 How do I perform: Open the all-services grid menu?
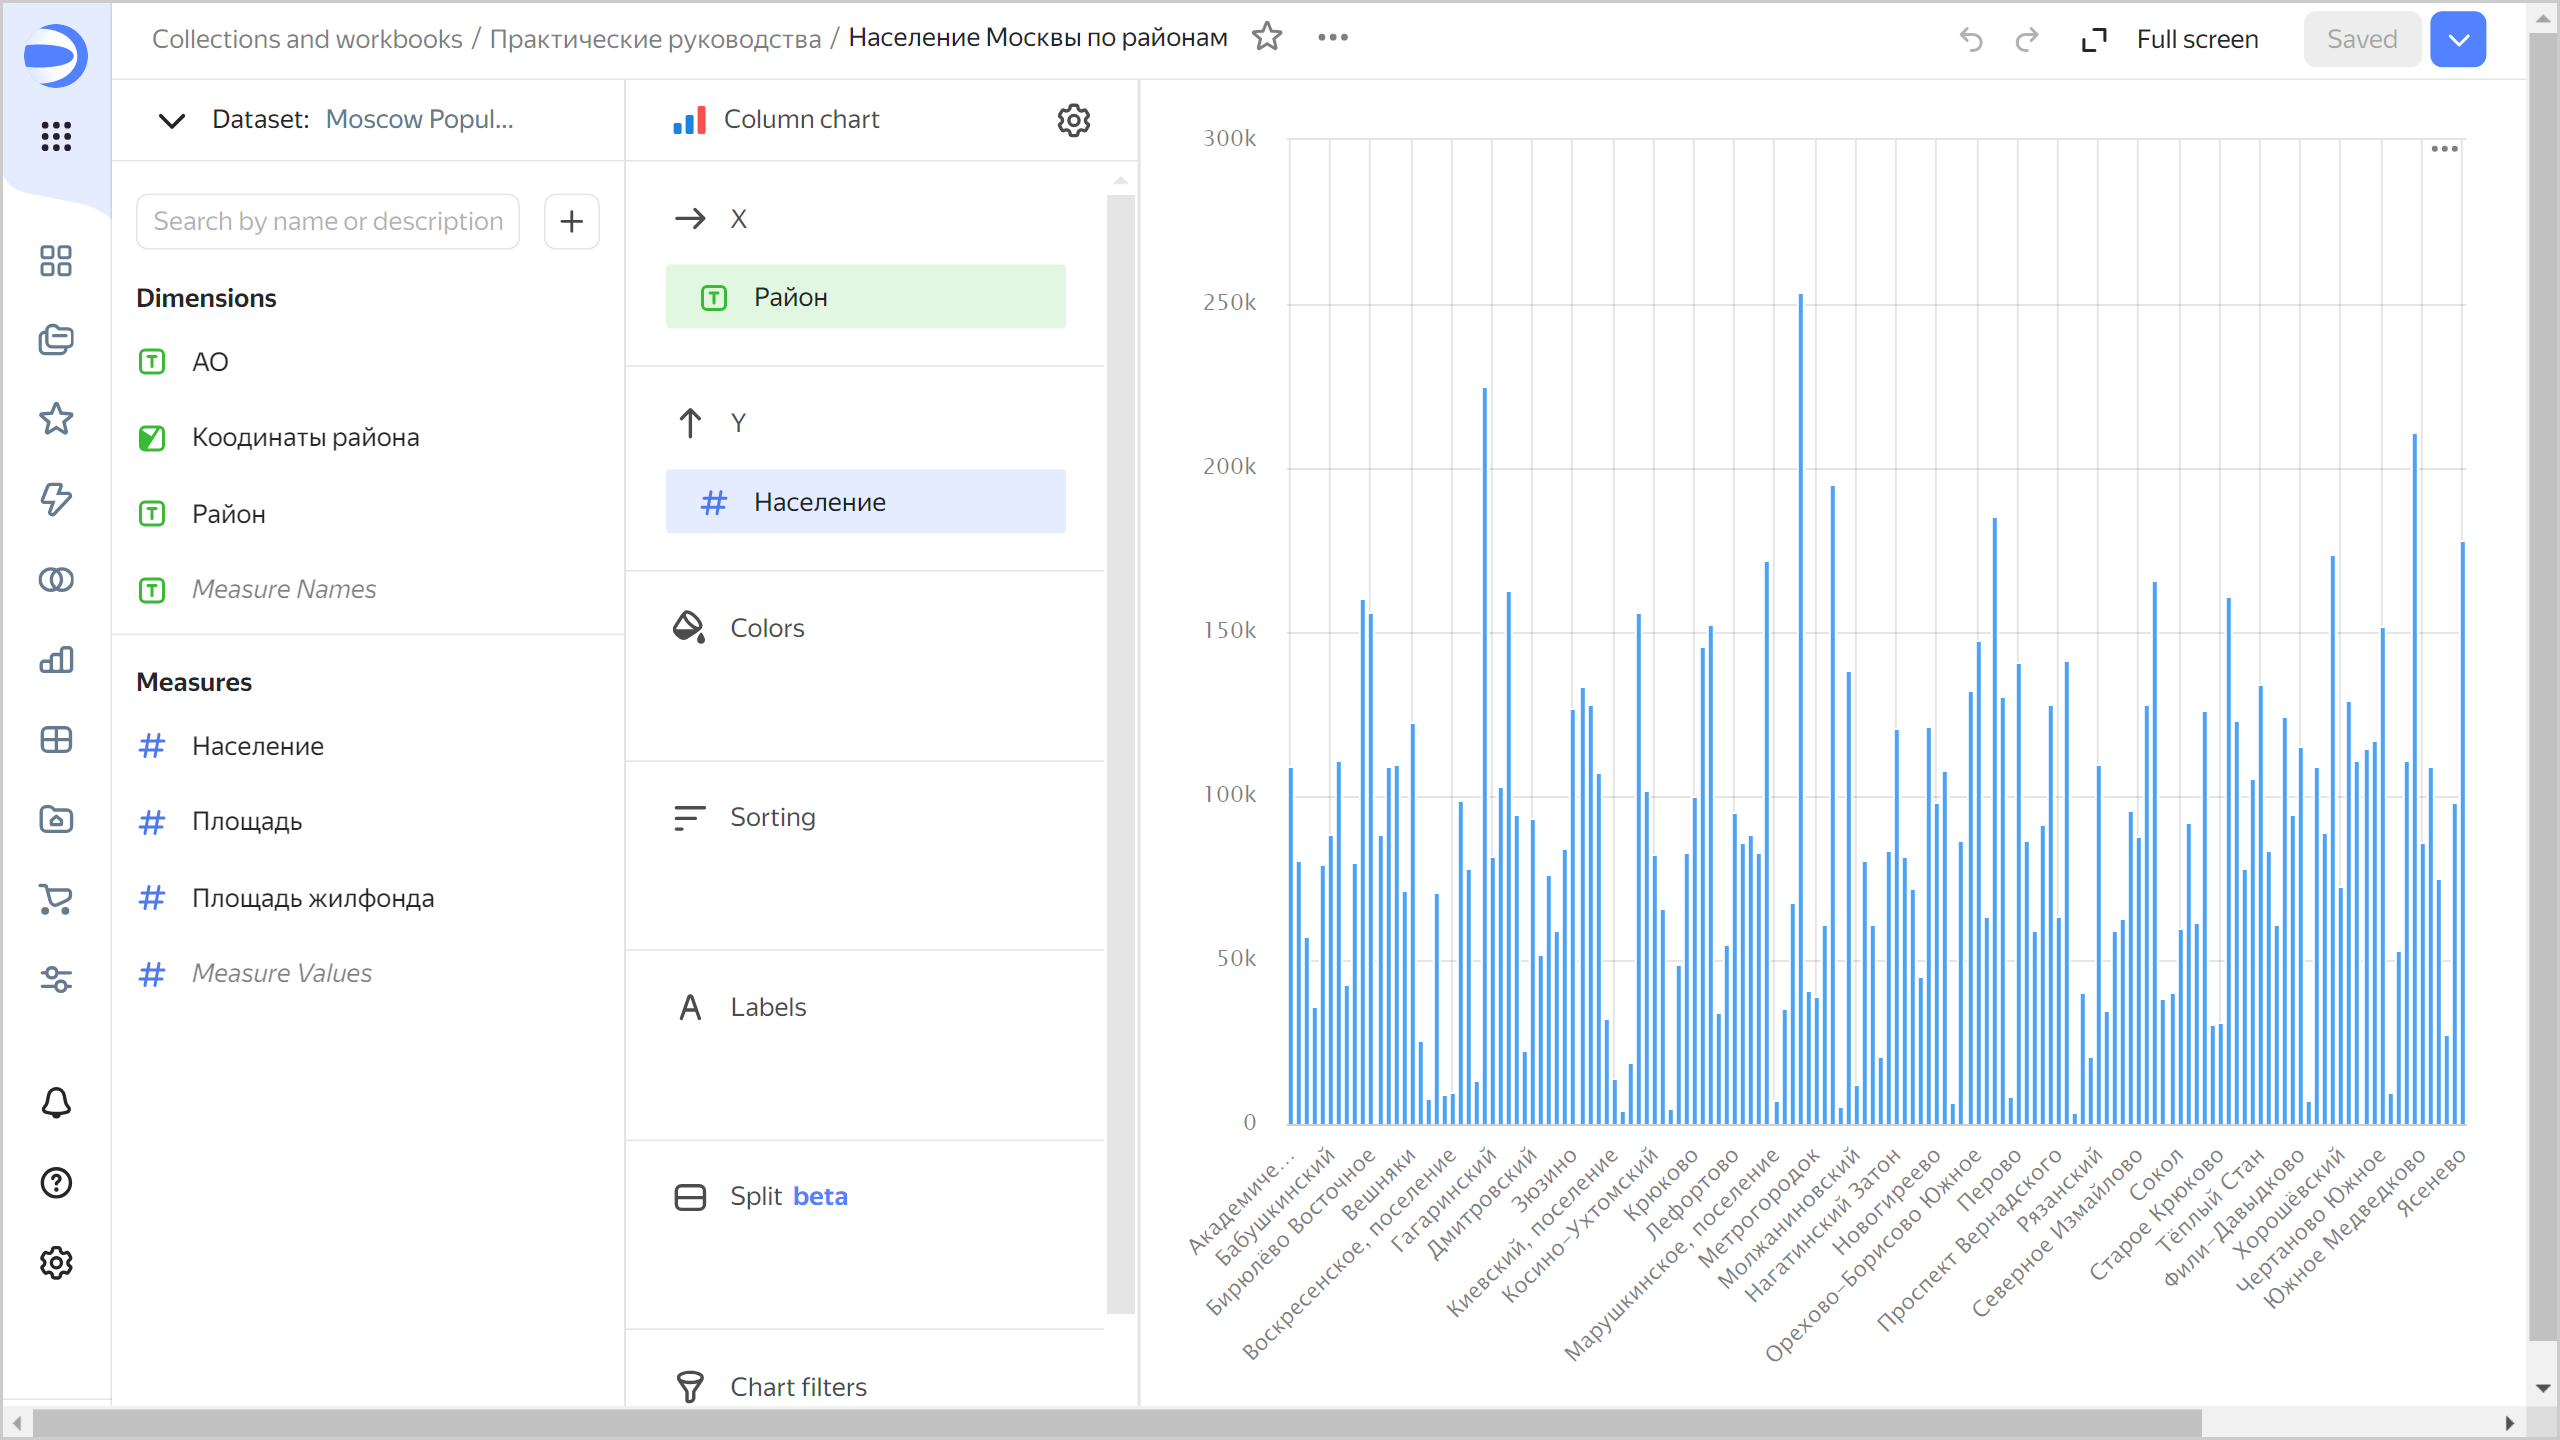[56, 136]
